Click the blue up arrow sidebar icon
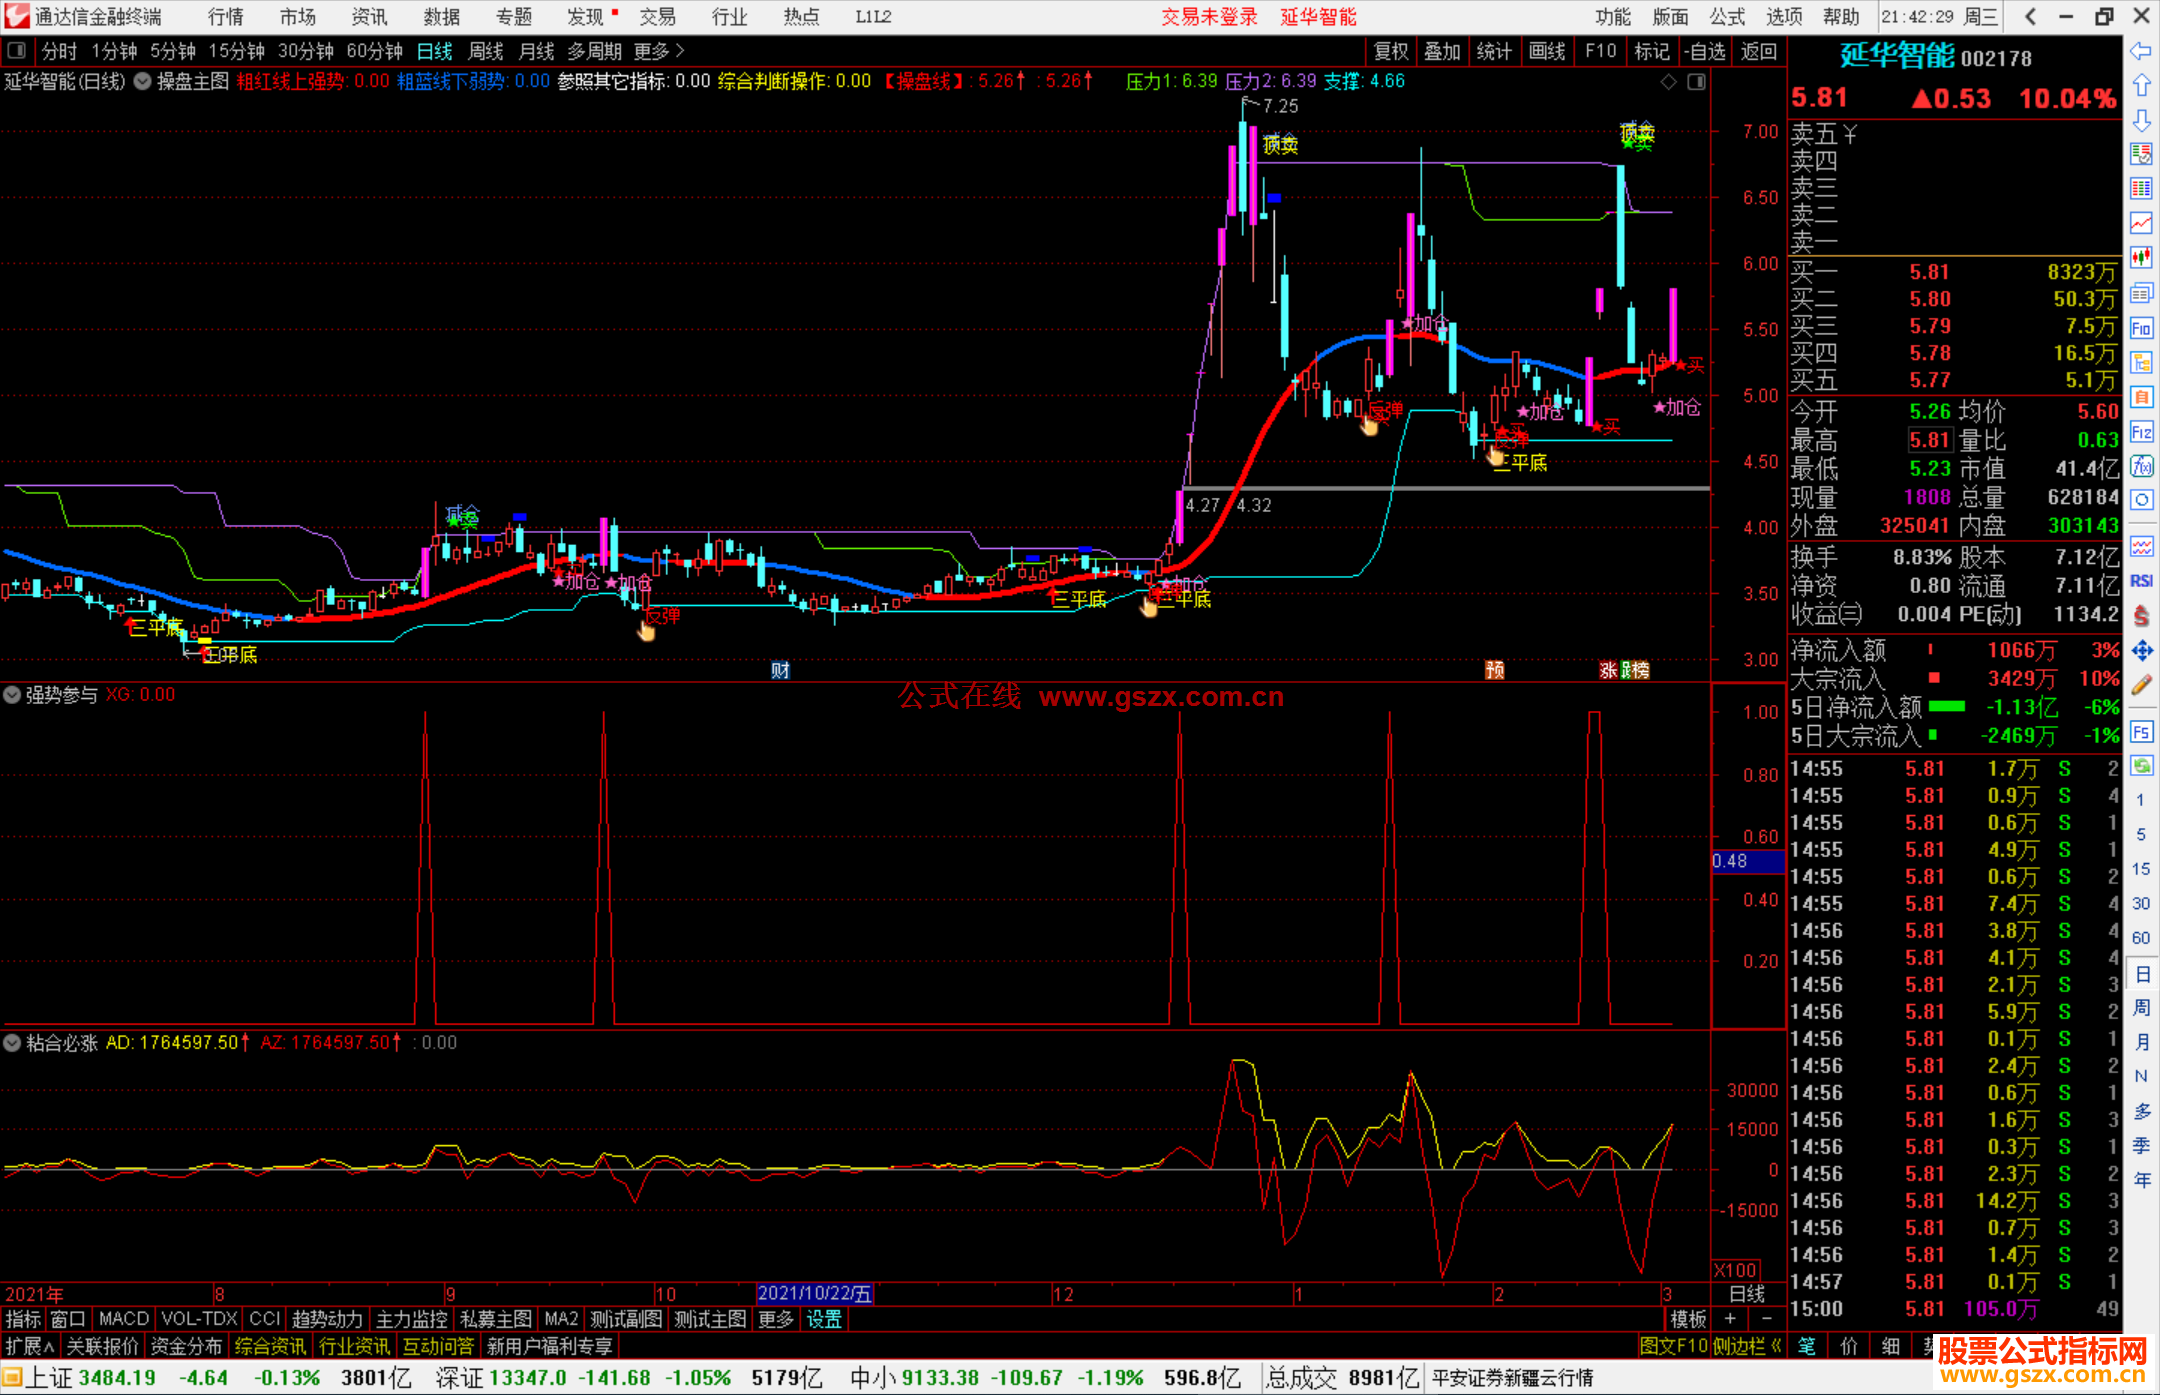The image size is (2160, 1395). point(2141,86)
